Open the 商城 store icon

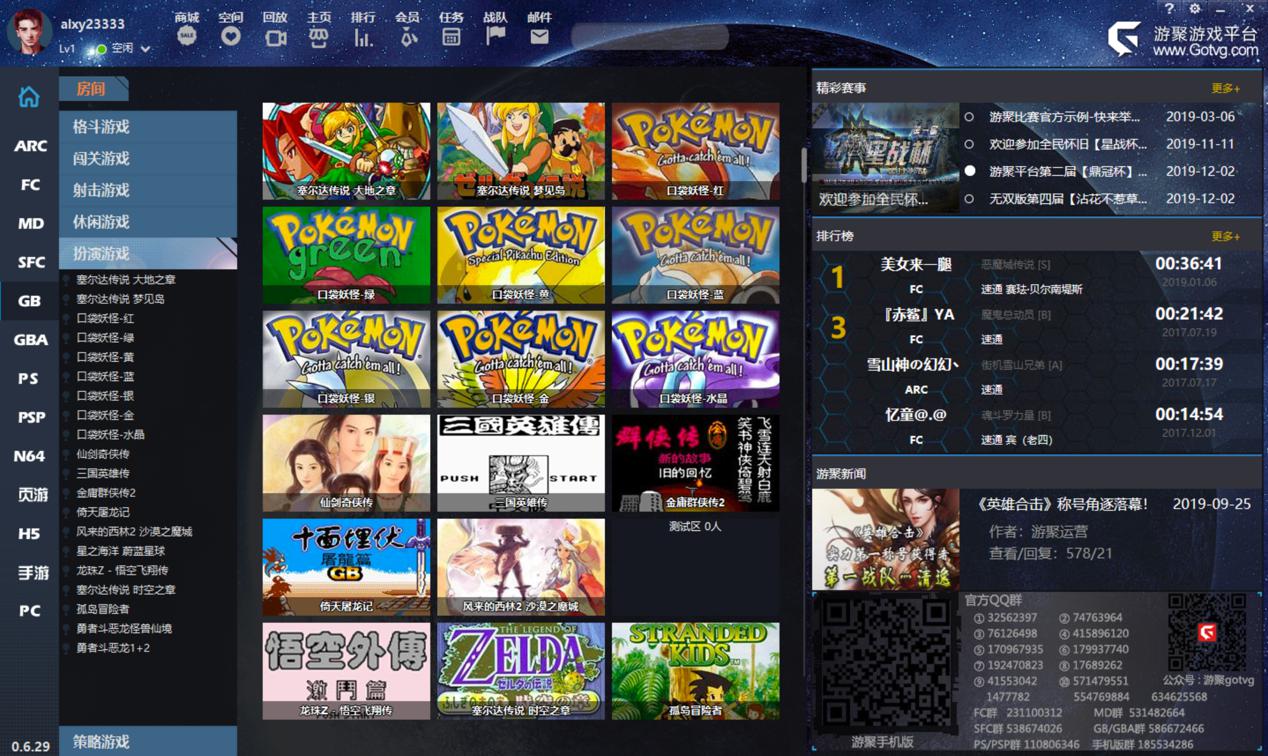click(186, 36)
